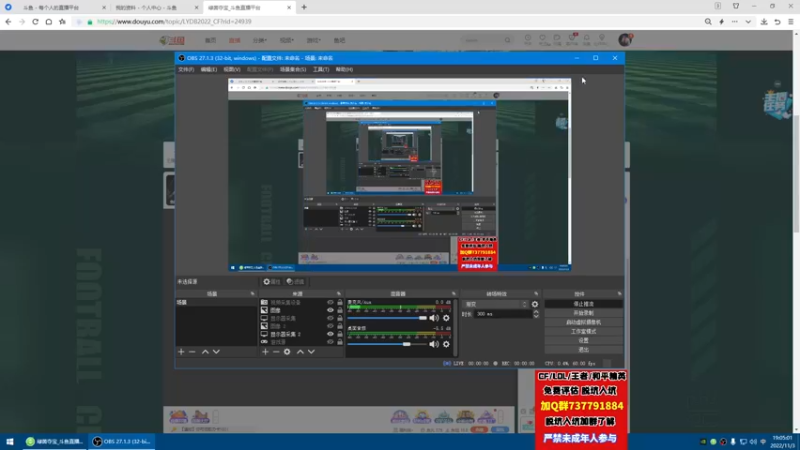The height and width of the screenshot is (450, 800).
Task: Toggle visibility of 图像 source
Action: pos(330,310)
